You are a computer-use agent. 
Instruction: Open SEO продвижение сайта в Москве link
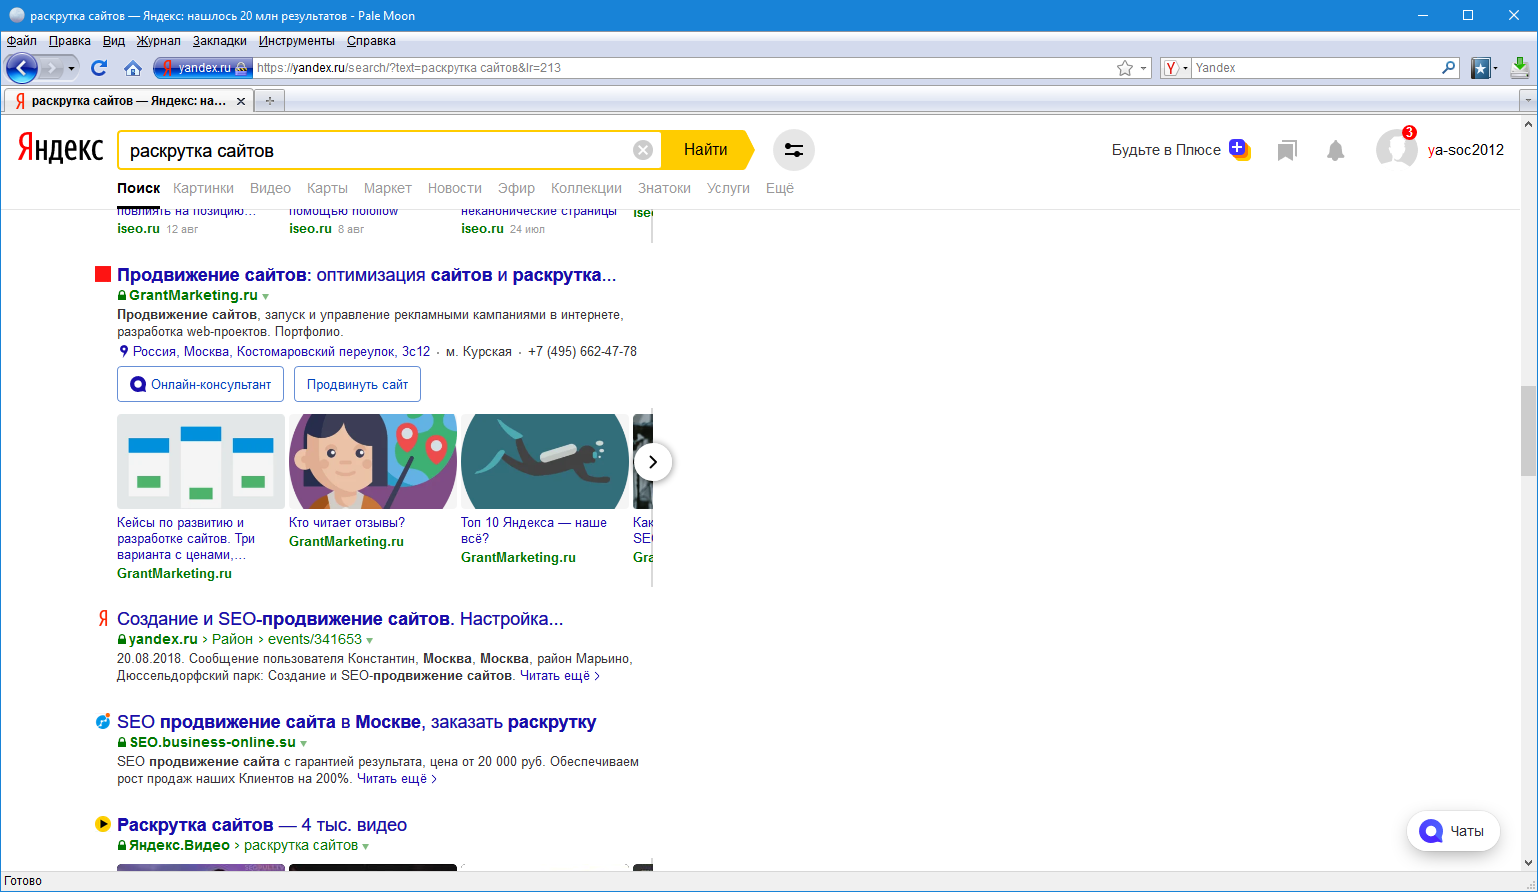tap(356, 722)
